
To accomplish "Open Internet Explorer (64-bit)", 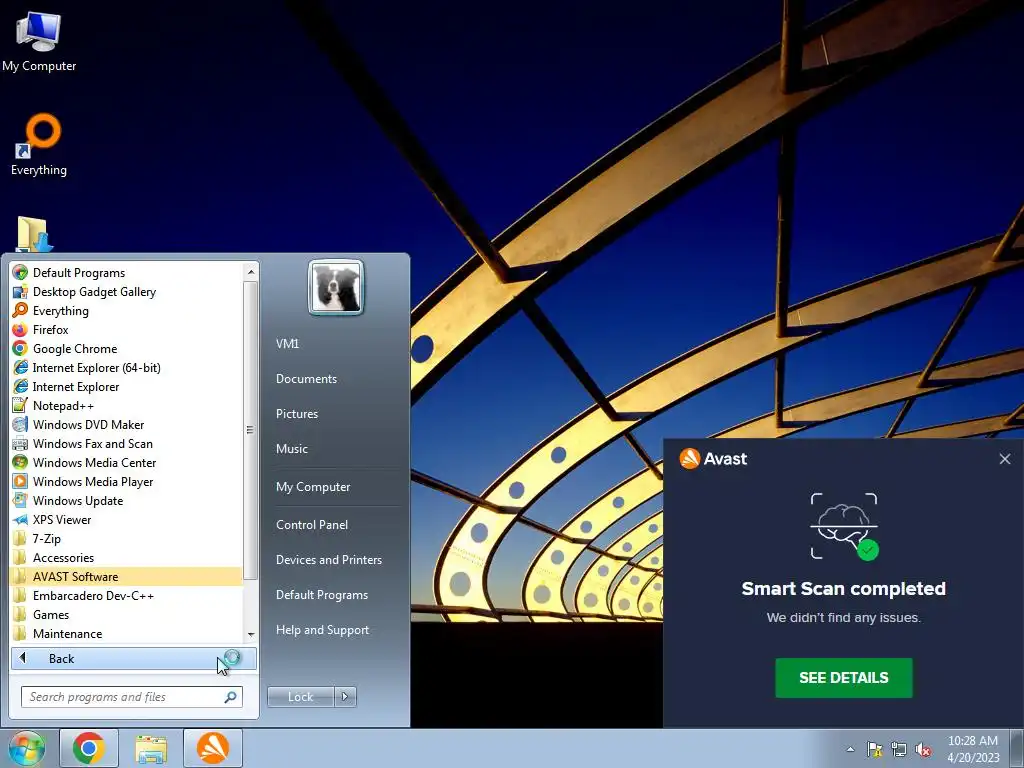I will click(127, 368).
